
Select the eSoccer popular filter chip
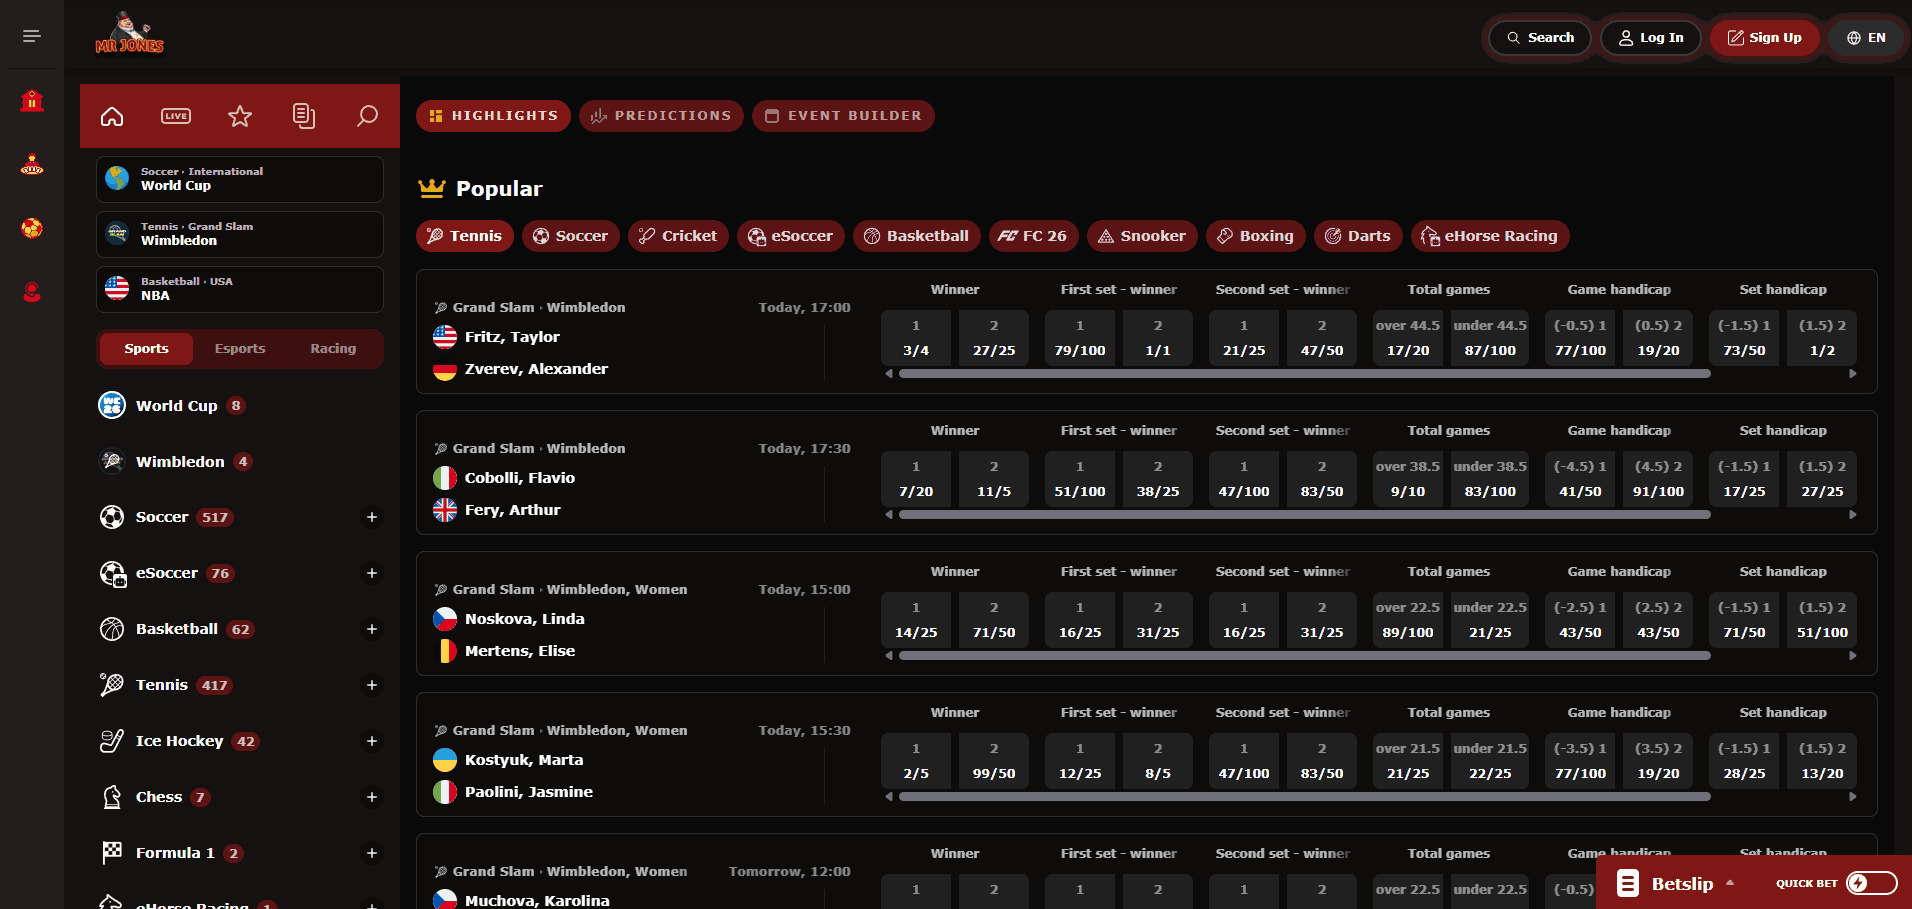click(x=791, y=236)
